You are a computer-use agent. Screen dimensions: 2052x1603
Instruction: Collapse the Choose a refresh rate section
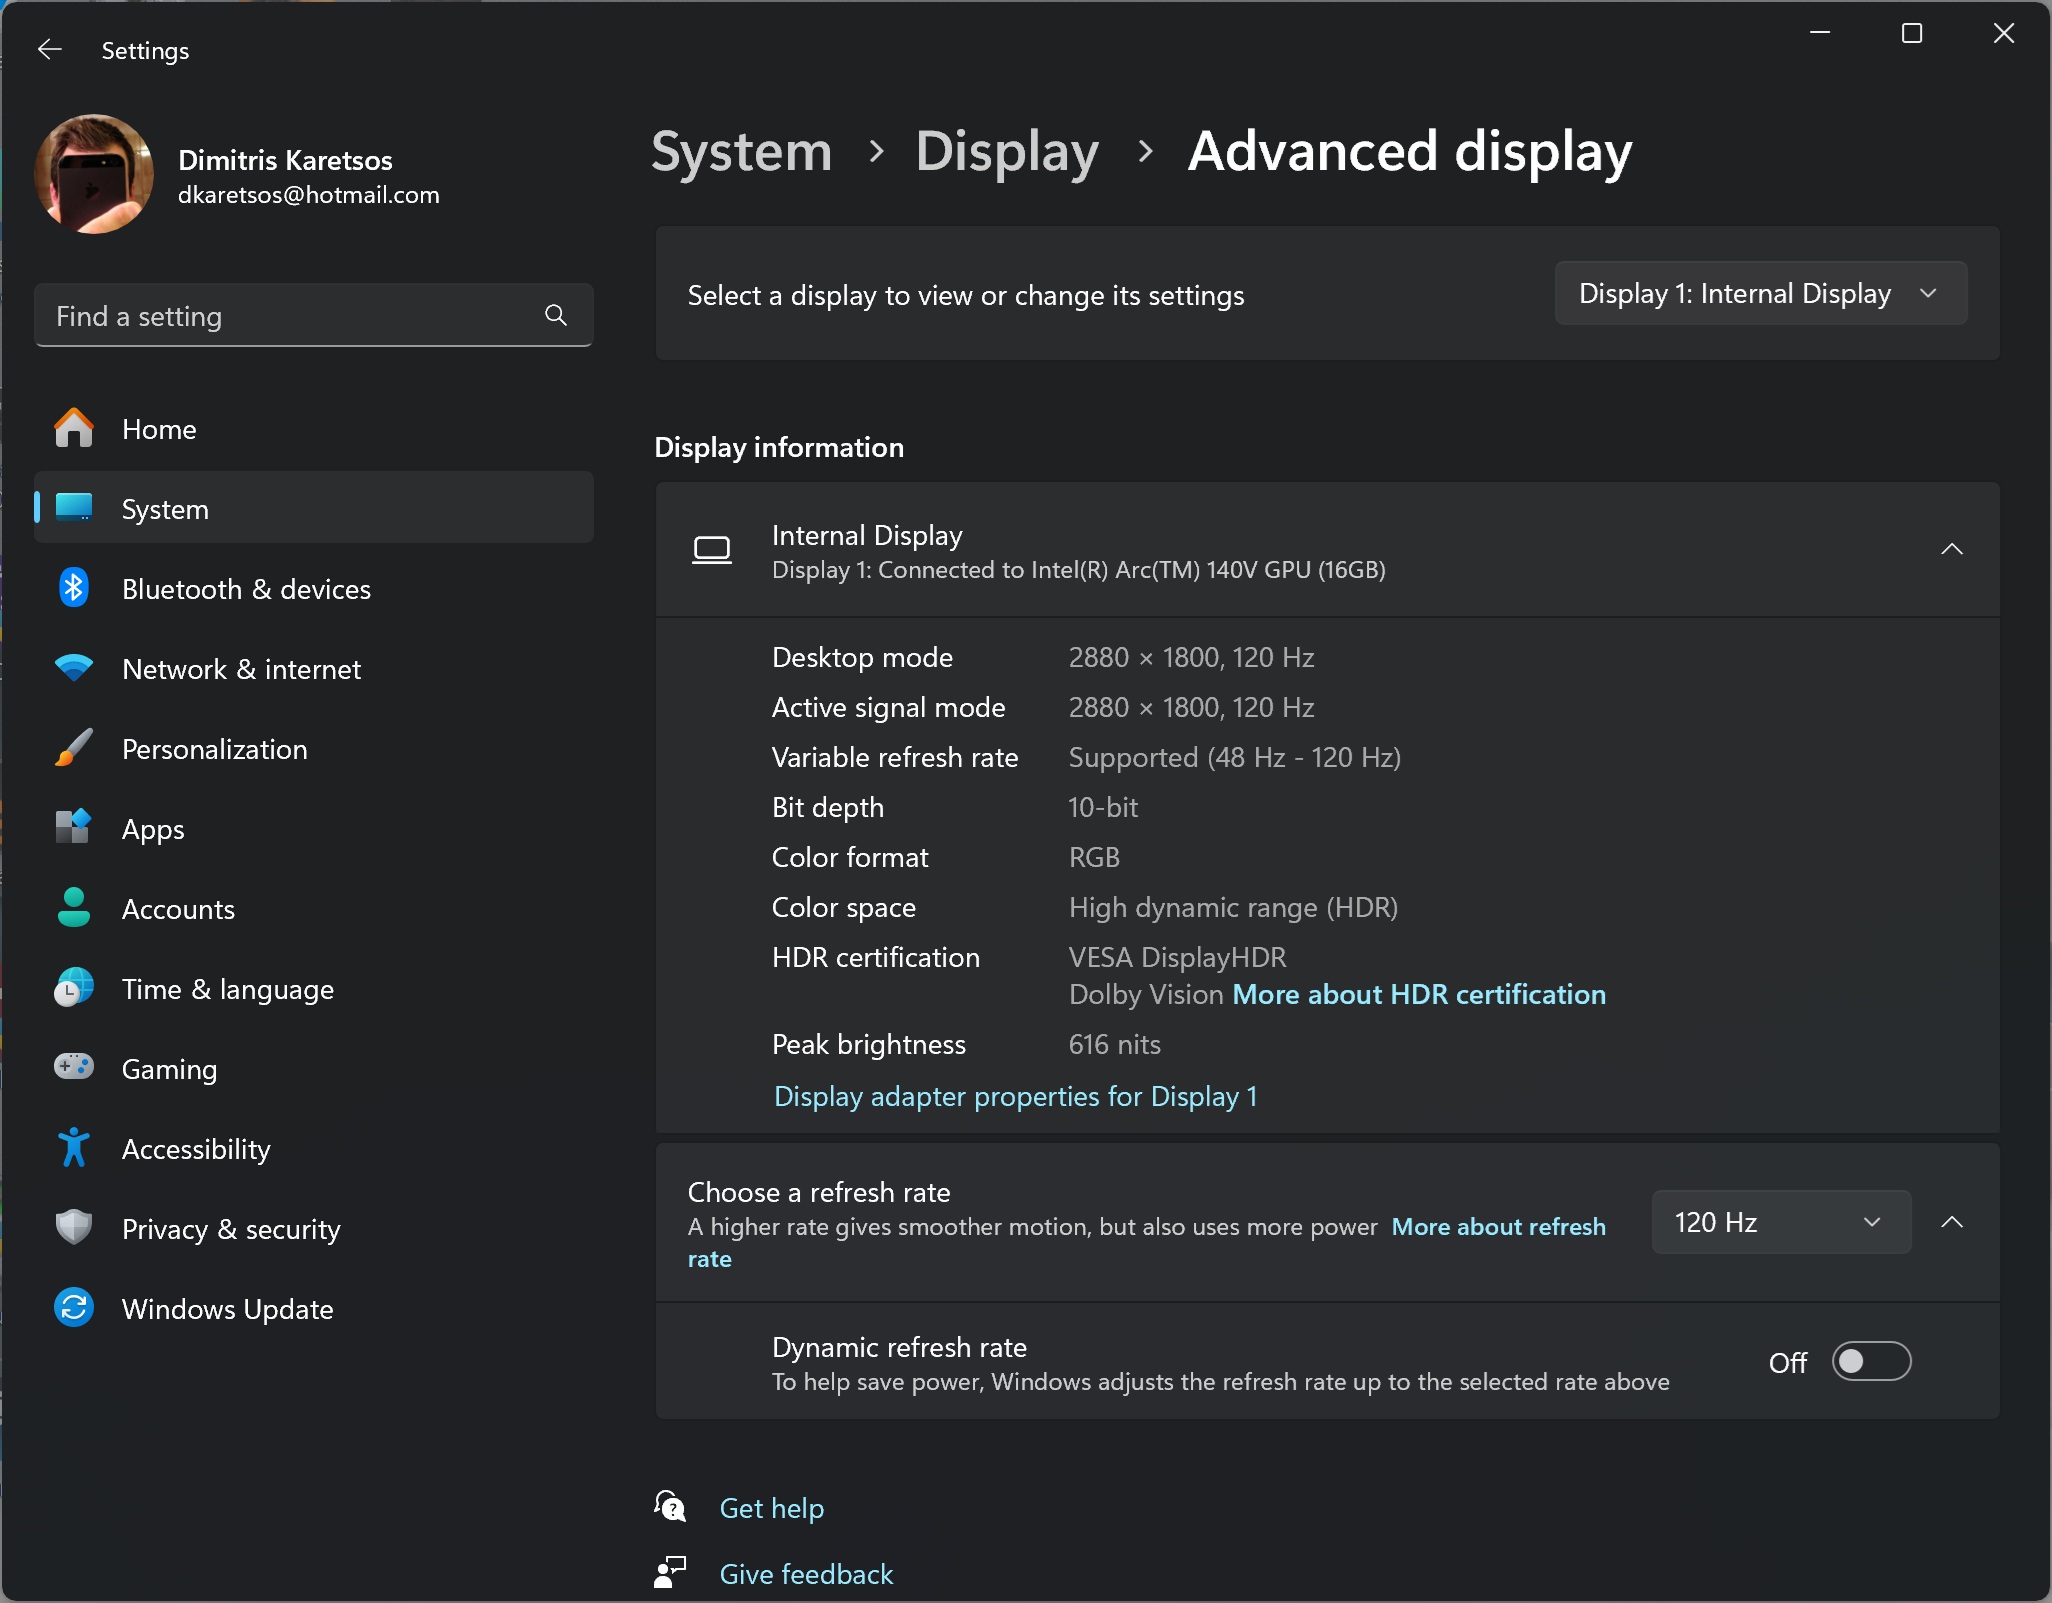point(1951,1222)
